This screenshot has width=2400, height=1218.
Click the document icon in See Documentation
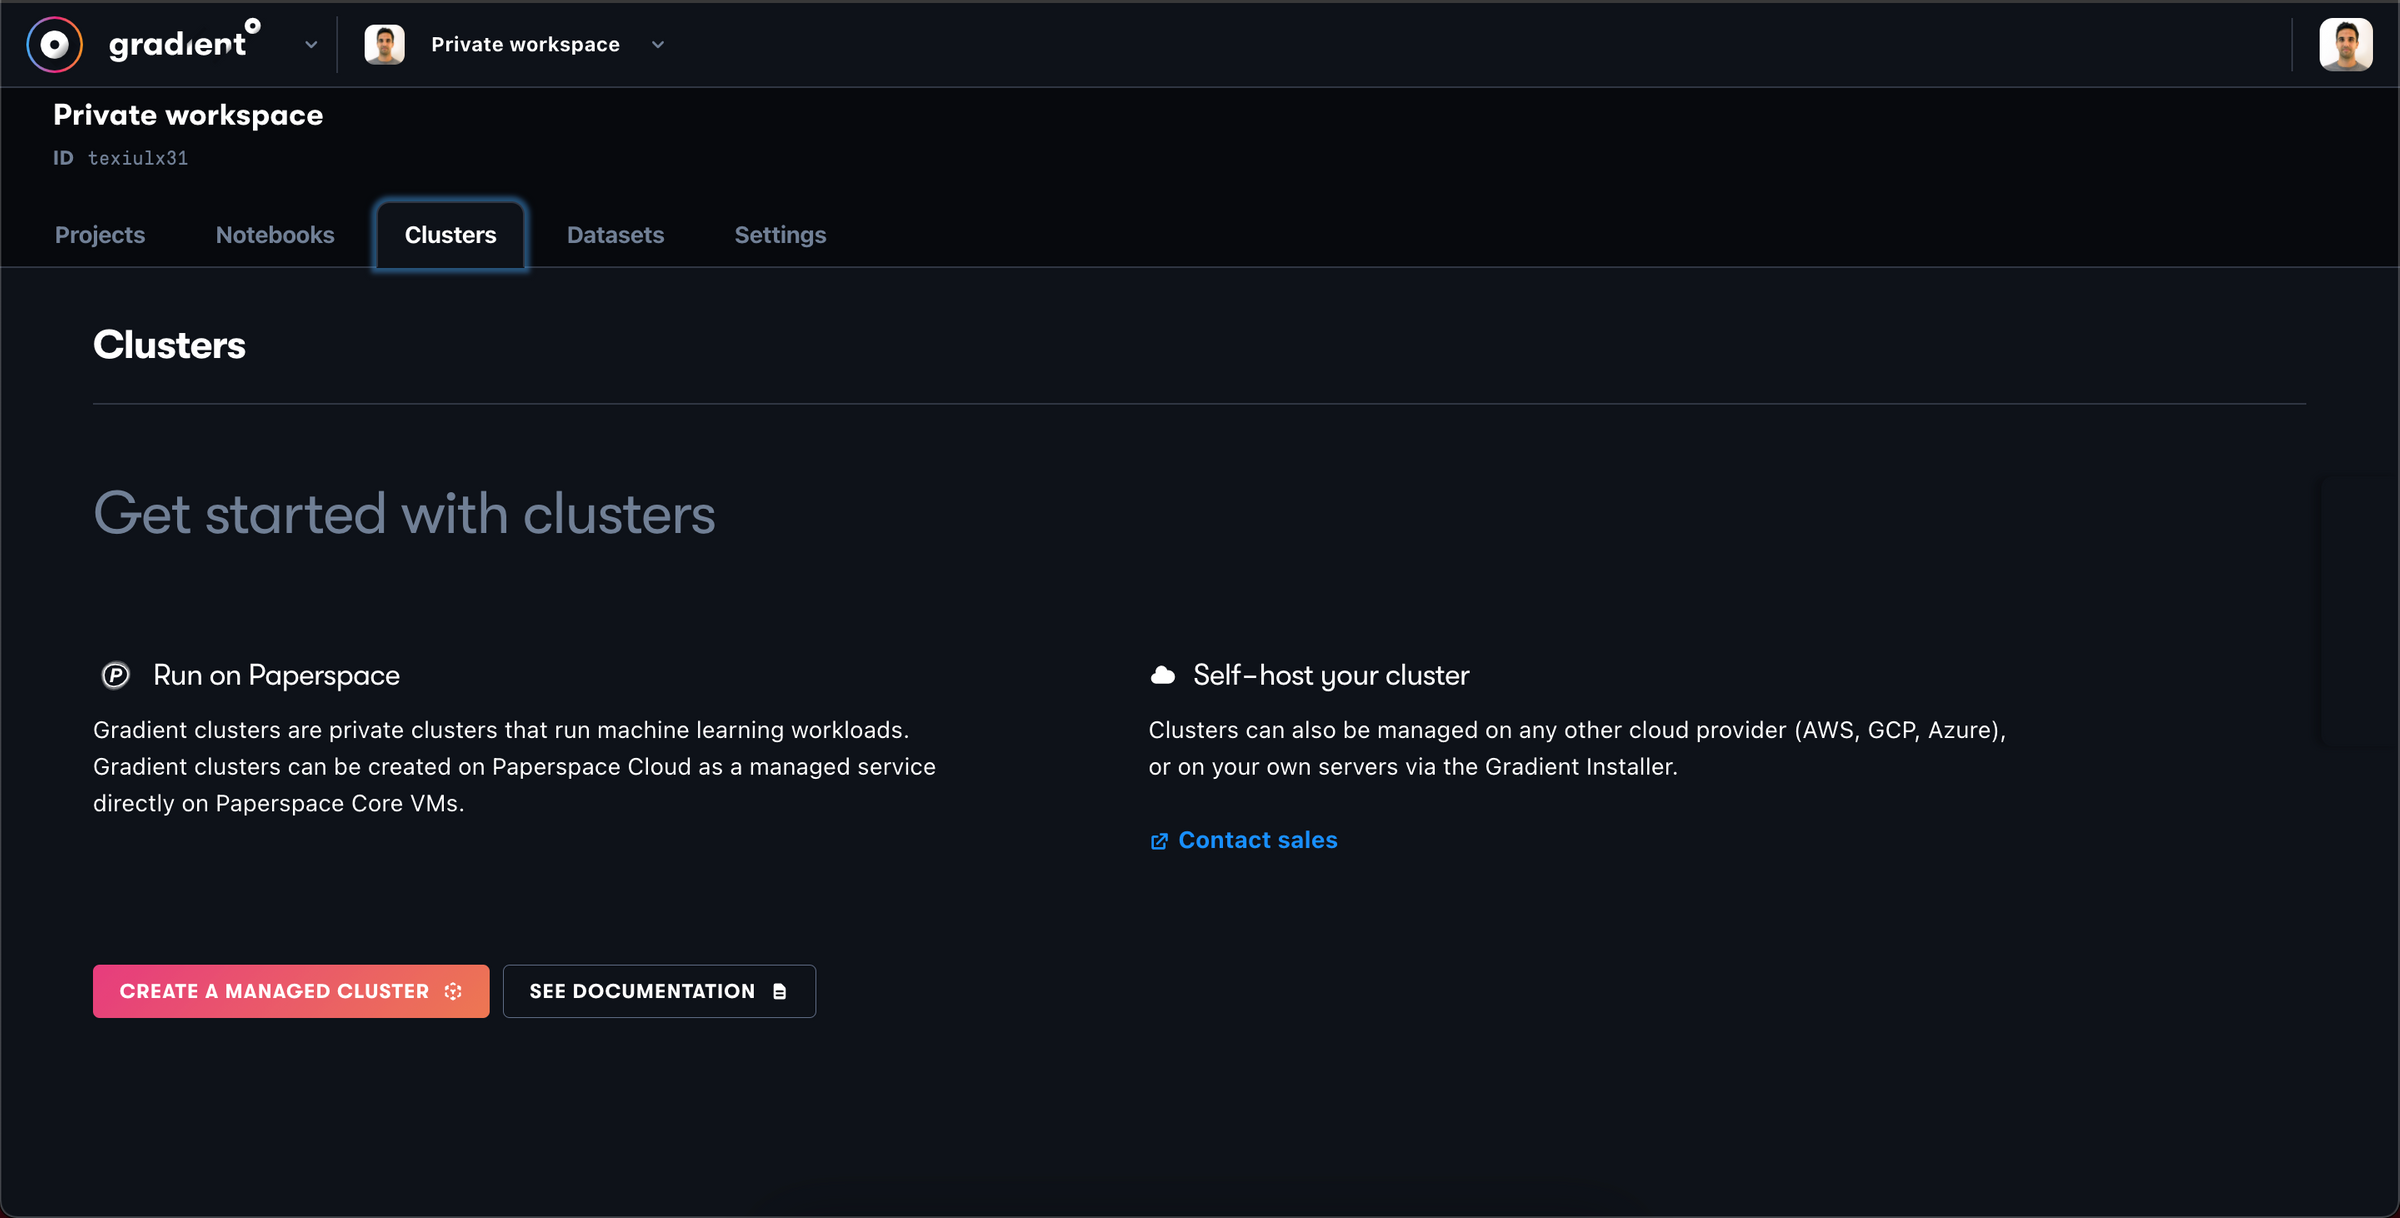[x=780, y=991]
